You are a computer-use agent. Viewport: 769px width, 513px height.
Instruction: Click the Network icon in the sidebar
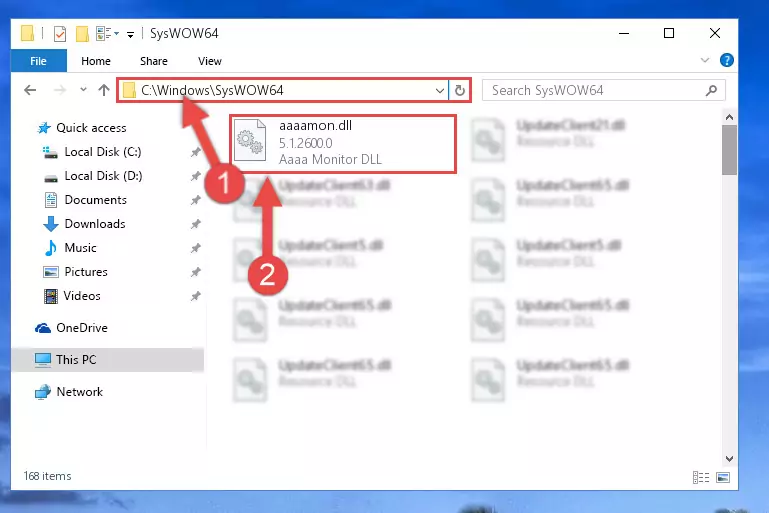(43, 392)
